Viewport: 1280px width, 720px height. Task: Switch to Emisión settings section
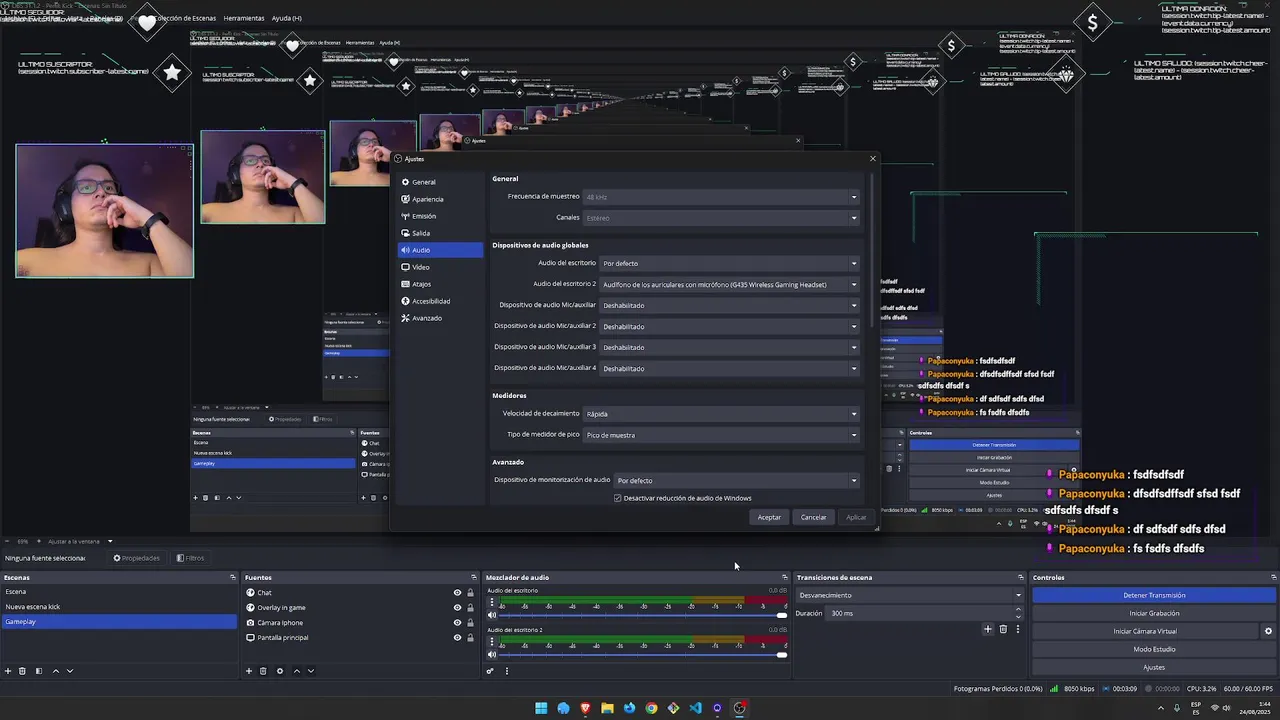click(x=440, y=216)
